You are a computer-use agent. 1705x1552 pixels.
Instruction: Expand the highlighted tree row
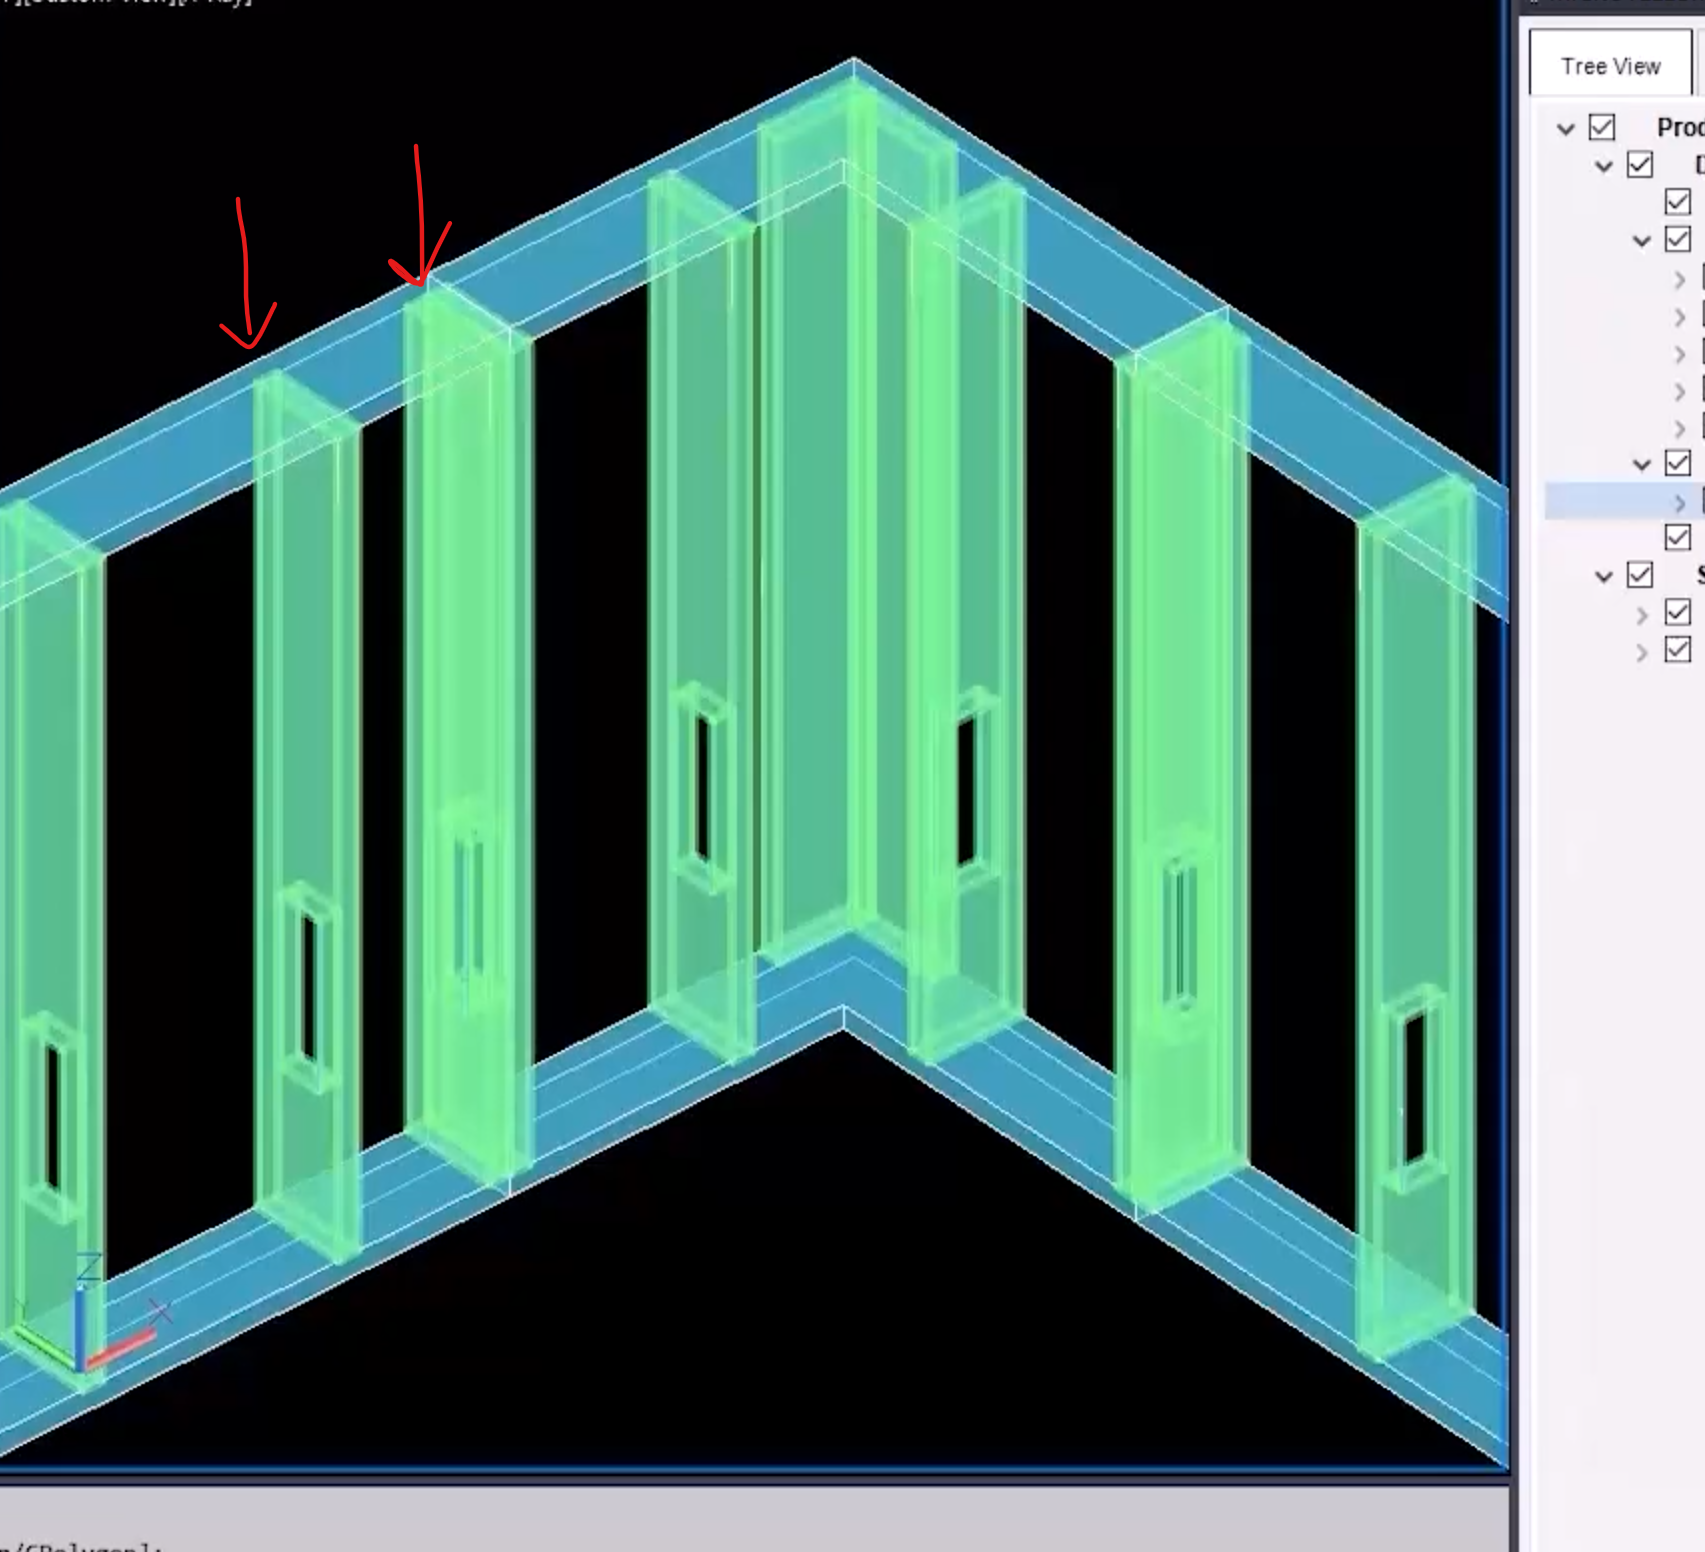(x=1680, y=502)
